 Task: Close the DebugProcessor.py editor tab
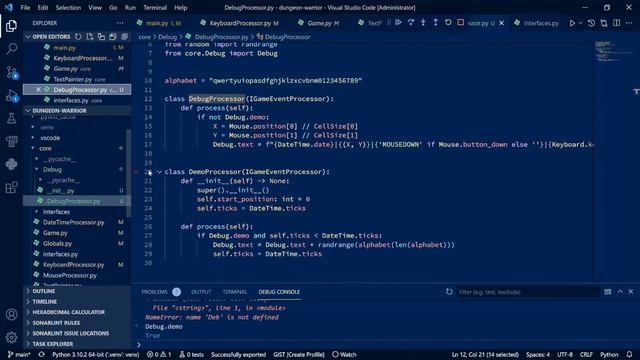[x=502, y=23]
